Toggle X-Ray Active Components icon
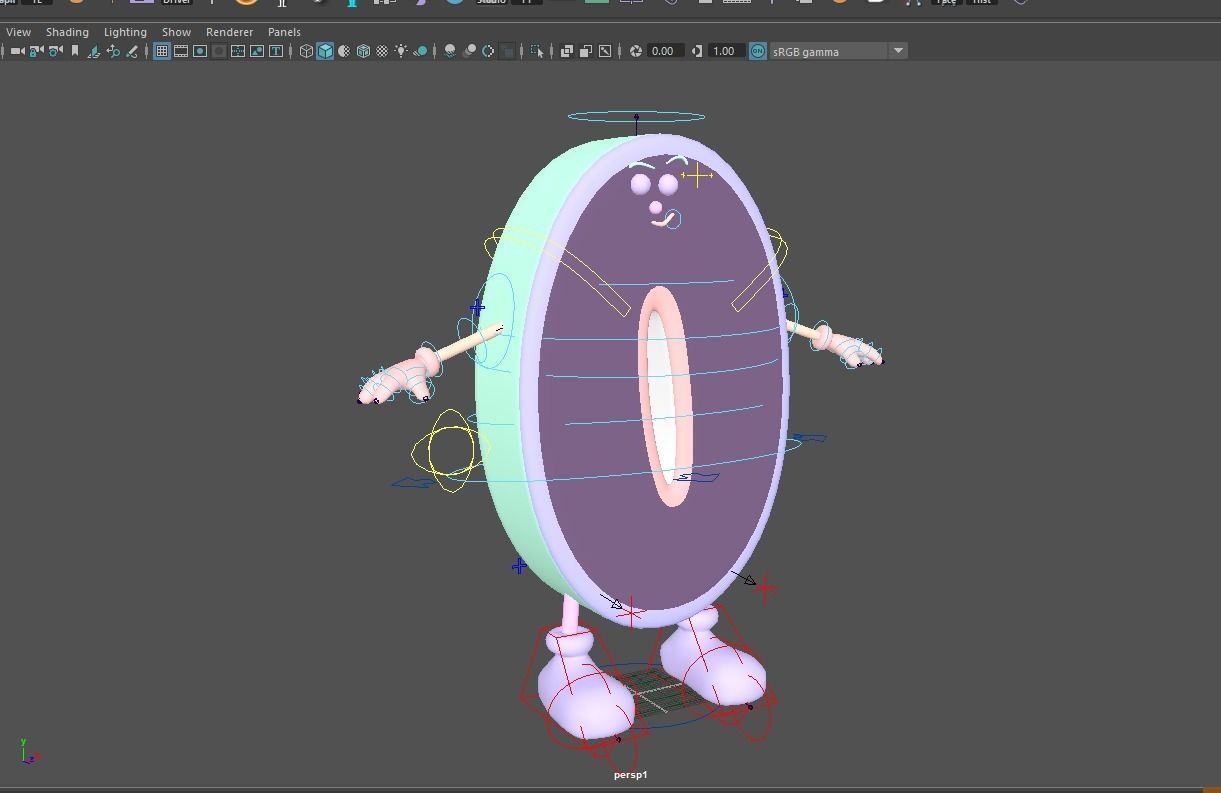 (586, 51)
